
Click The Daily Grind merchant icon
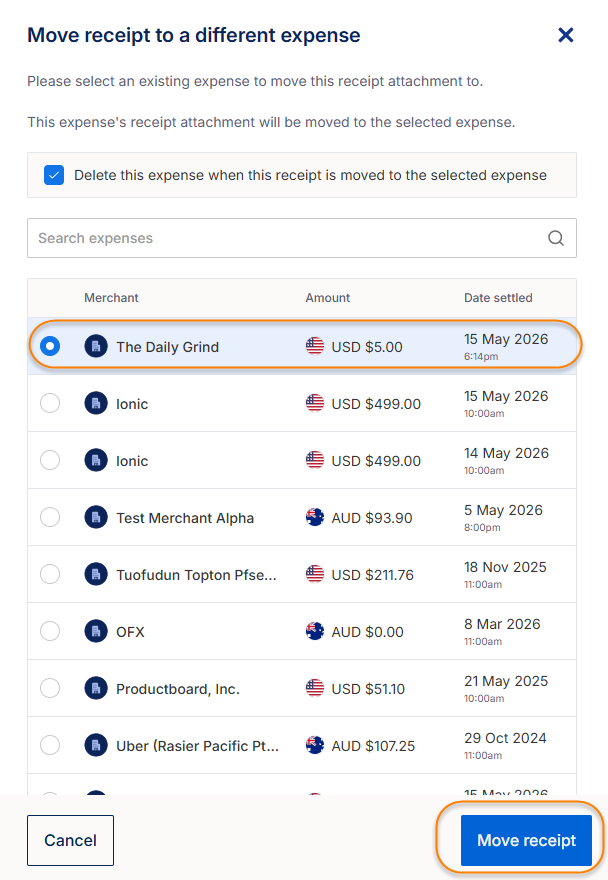pyautogui.click(x=96, y=346)
